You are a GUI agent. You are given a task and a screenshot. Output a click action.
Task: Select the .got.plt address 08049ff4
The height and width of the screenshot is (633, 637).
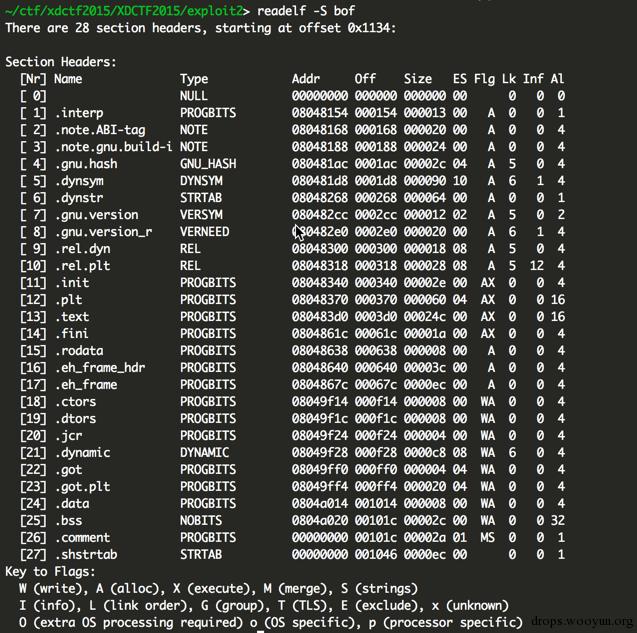tap(320, 486)
